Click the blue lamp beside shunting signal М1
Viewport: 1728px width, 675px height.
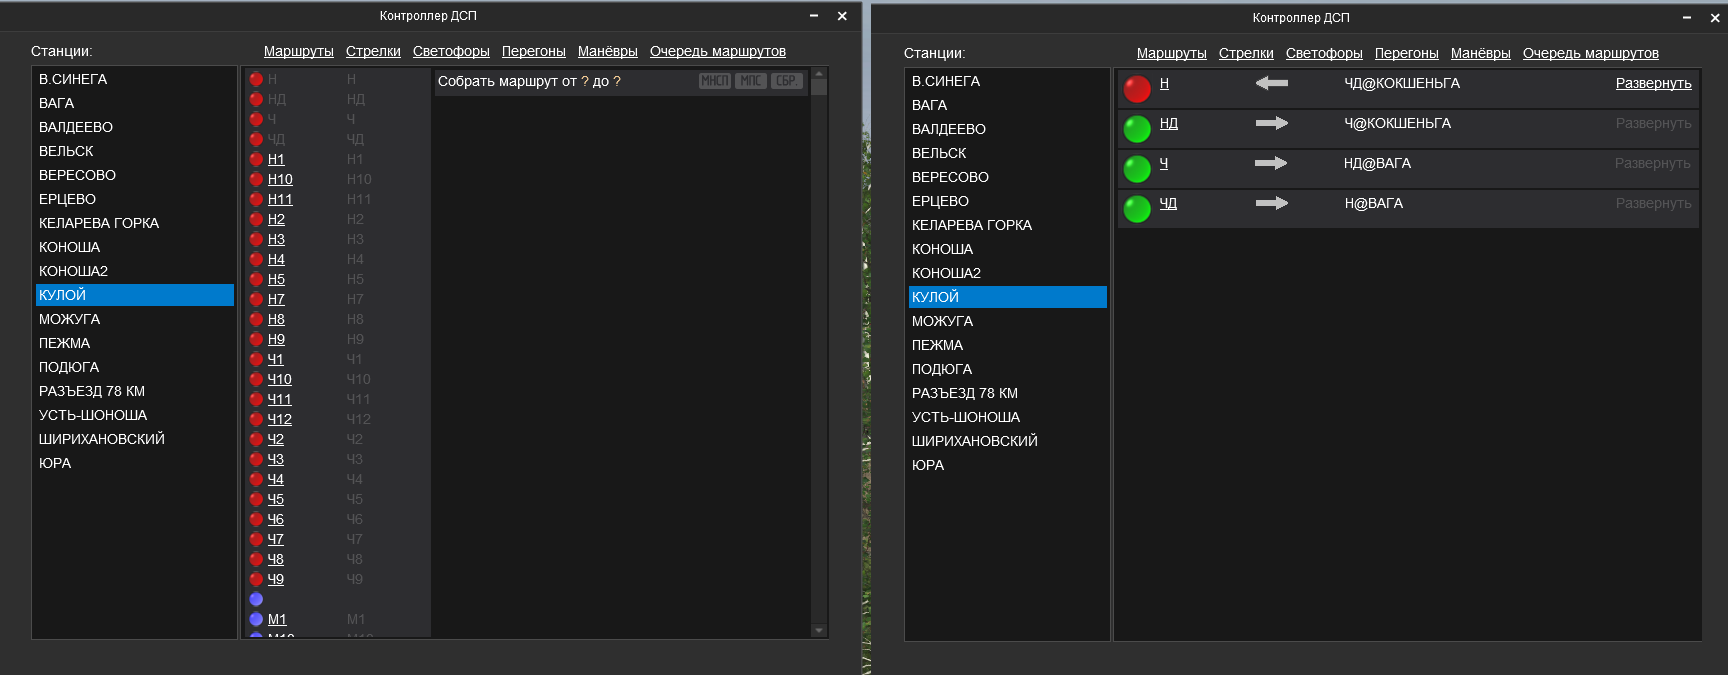coord(256,619)
